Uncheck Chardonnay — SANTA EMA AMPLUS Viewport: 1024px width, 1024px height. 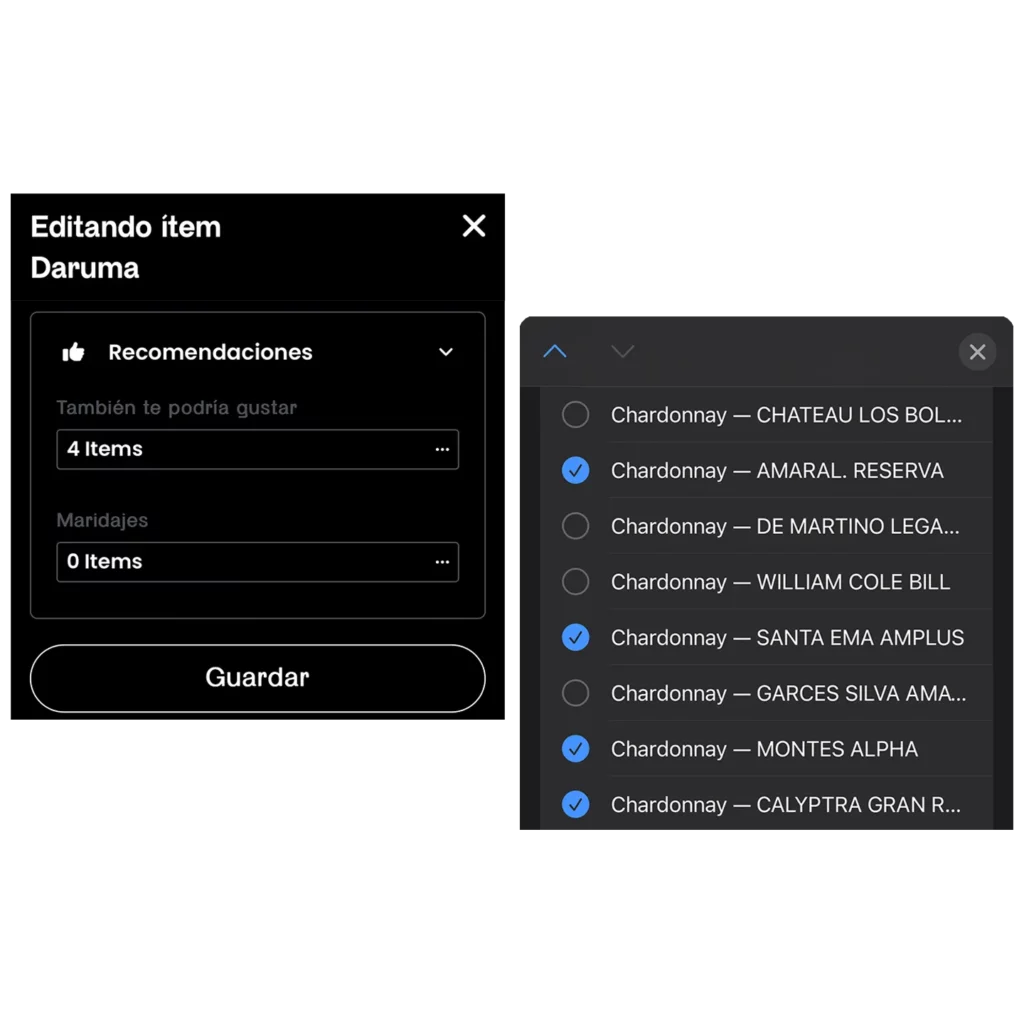(575, 637)
